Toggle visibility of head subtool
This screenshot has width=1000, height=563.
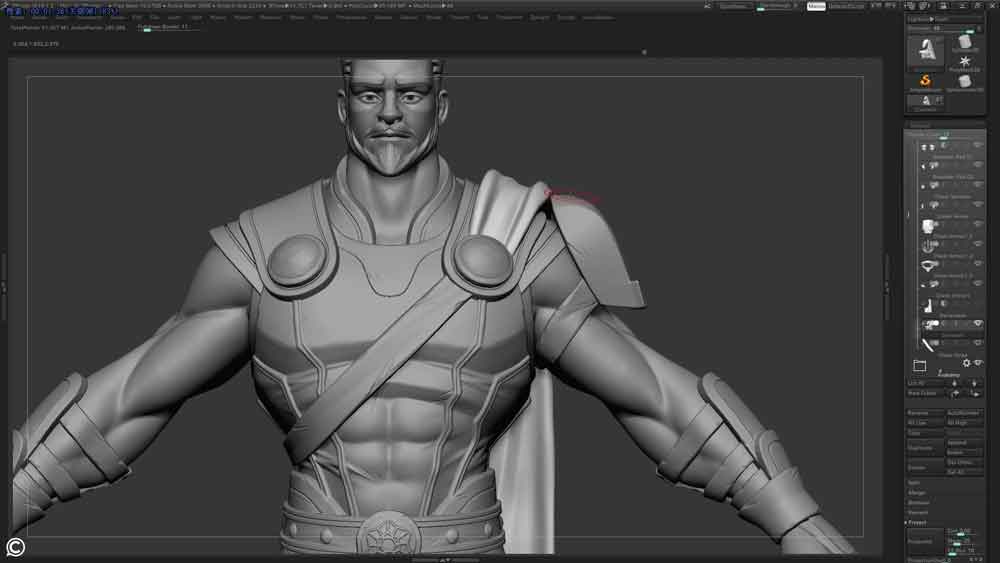(978, 224)
